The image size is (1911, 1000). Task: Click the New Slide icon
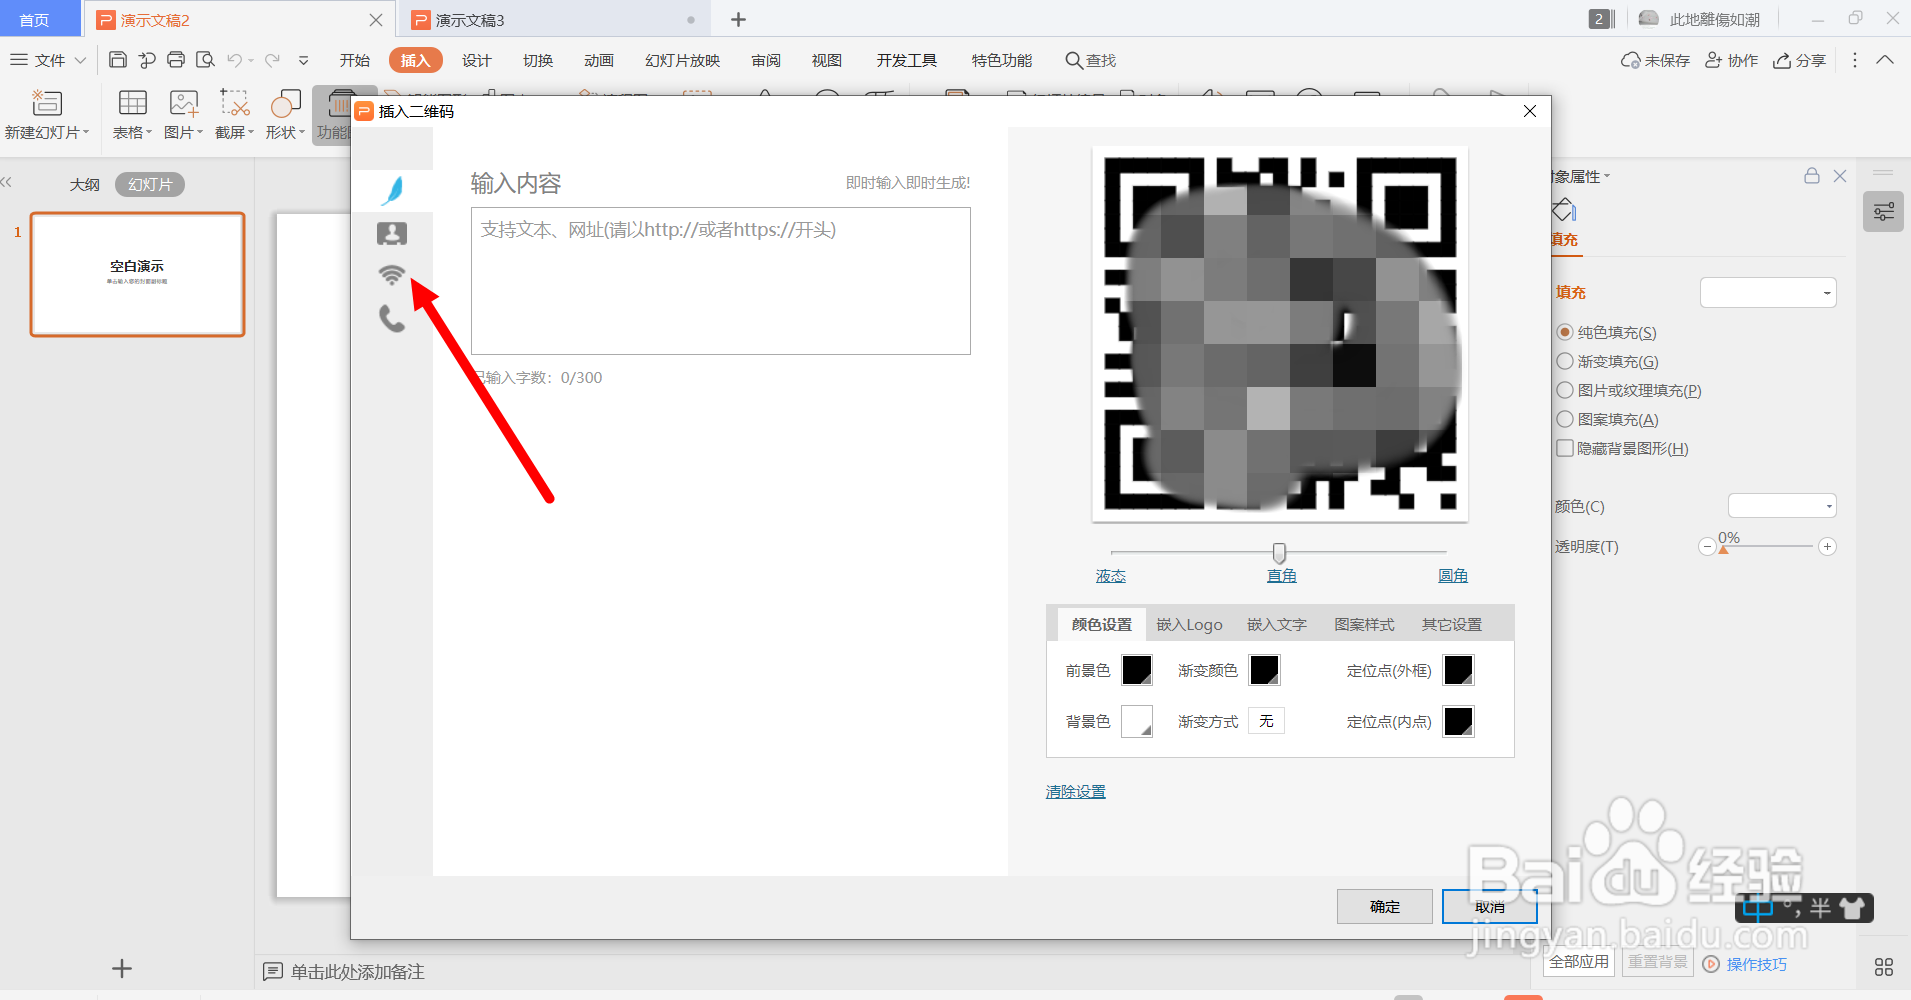[46, 103]
